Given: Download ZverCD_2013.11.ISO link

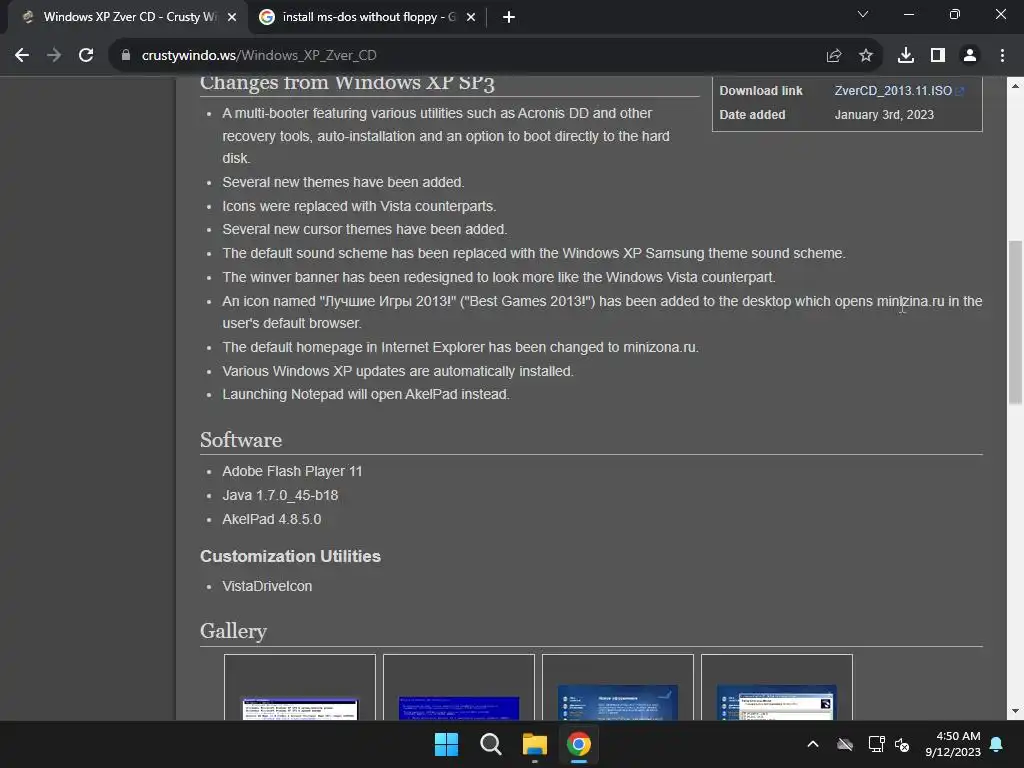Looking at the screenshot, I should coord(893,91).
